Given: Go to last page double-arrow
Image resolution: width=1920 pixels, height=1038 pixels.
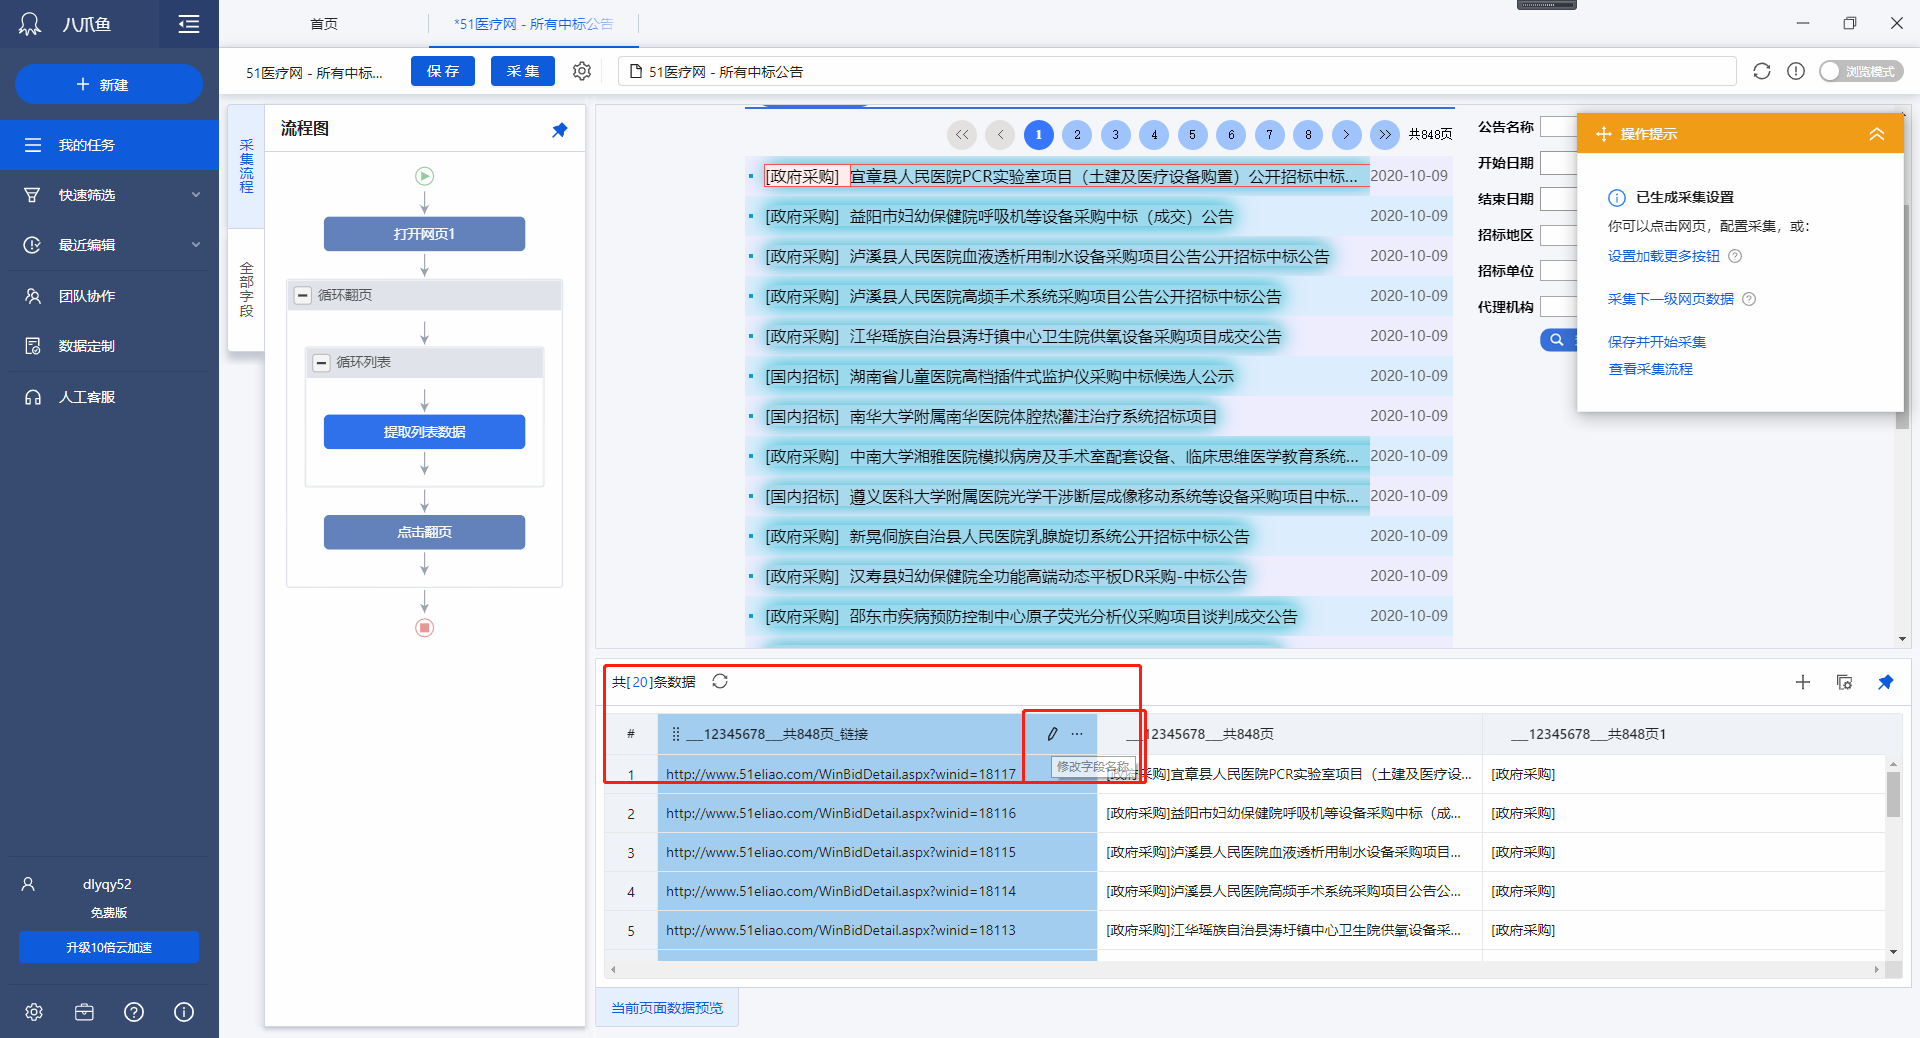Looking at the screenshot, I should coord(1385,135).
